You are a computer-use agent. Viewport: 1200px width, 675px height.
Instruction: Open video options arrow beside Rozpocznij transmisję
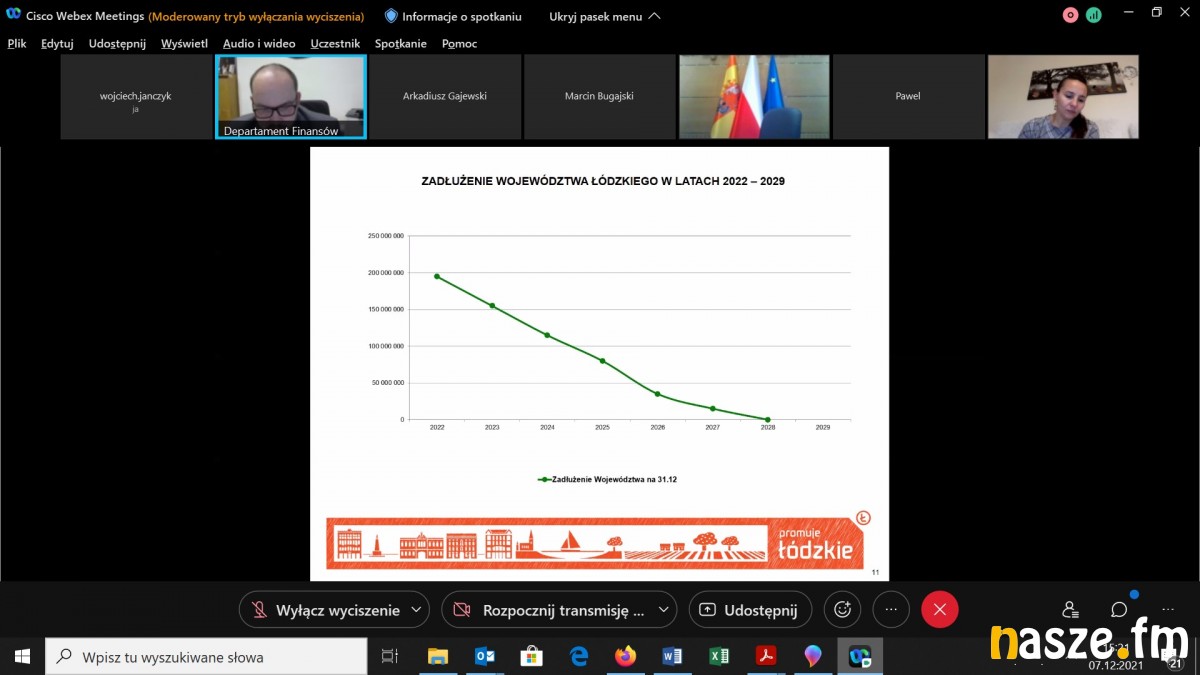[x=665, y=610]
